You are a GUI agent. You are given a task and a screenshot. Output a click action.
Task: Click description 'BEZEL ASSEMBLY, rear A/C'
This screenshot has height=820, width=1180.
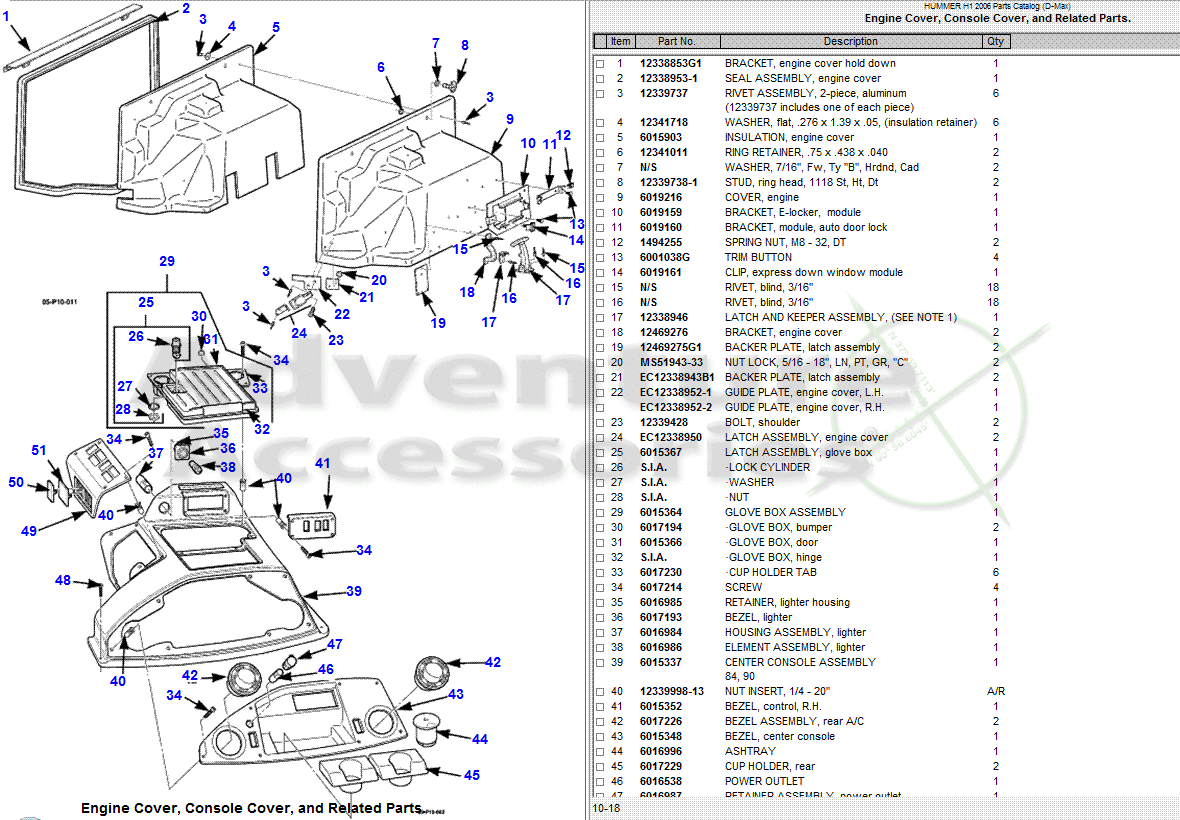click(794, 721)
